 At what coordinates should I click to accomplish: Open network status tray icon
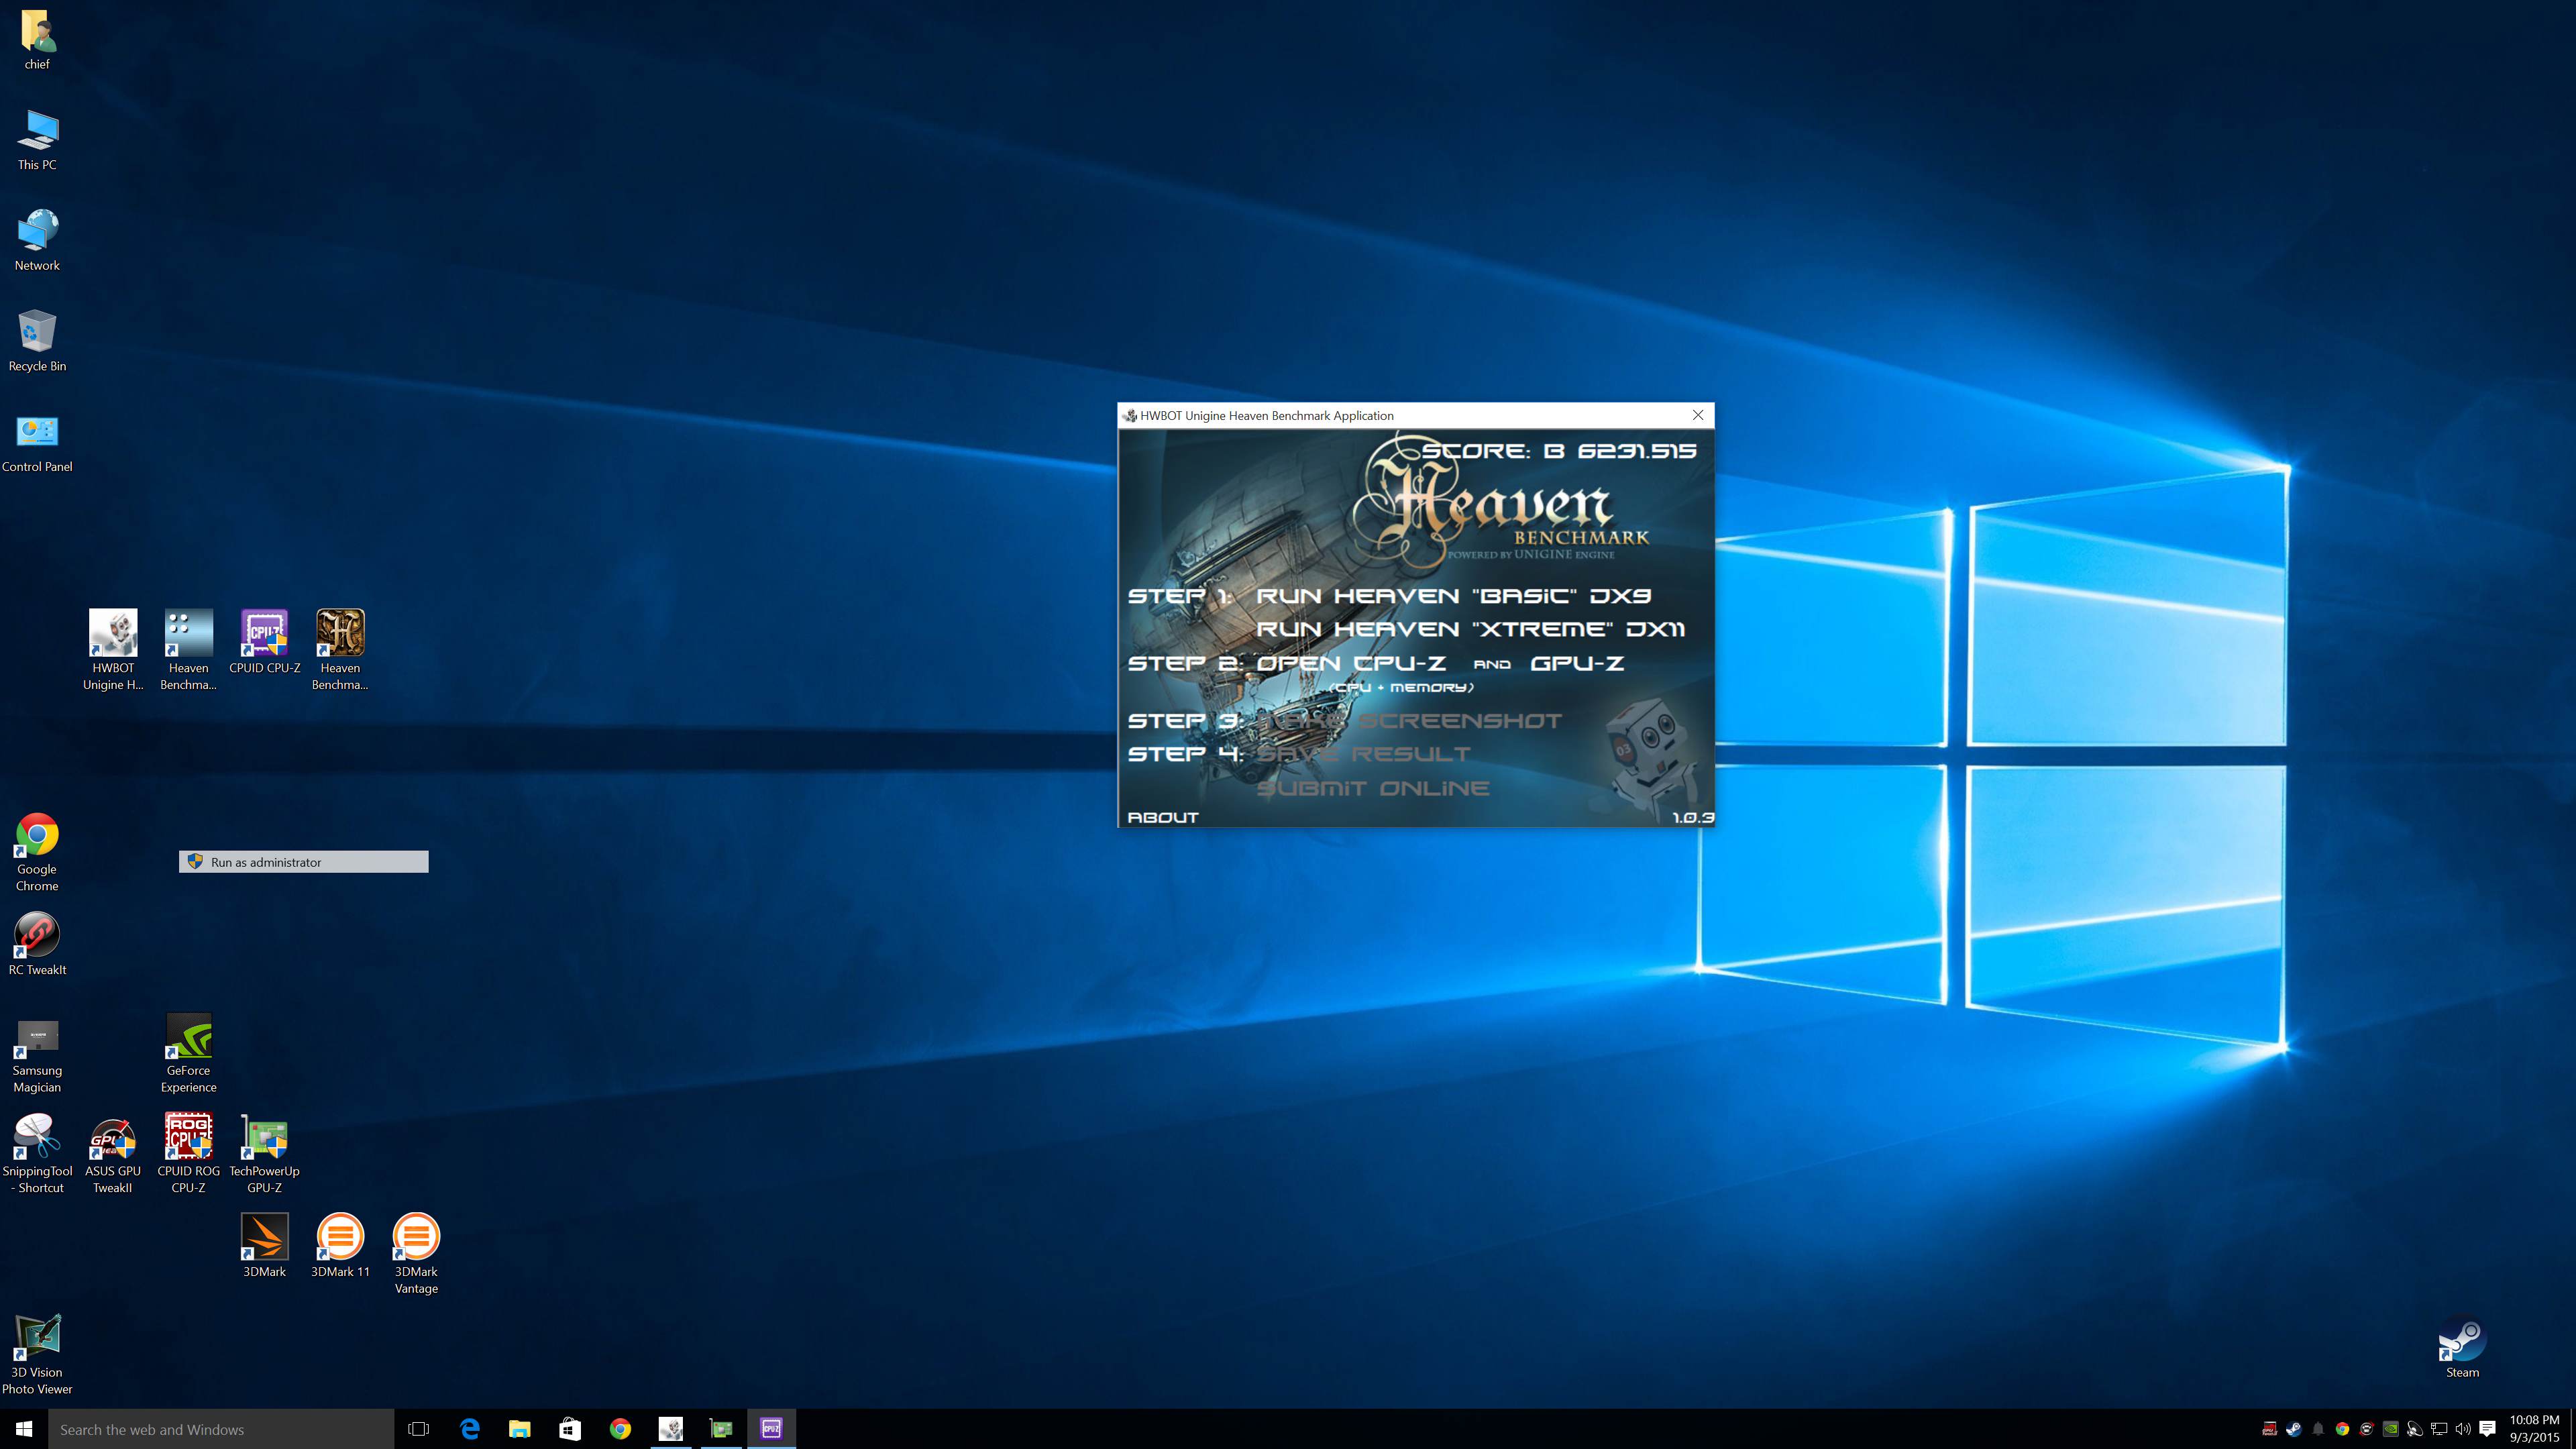(x=2439, y=1429)
